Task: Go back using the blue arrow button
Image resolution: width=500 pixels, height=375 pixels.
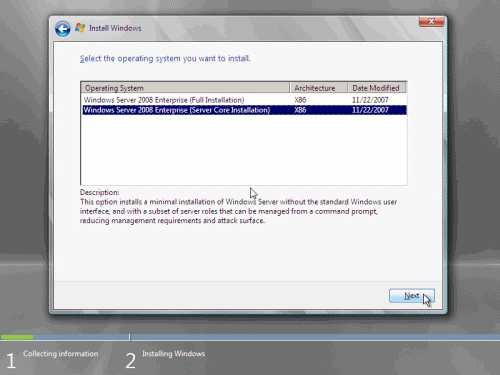Action: [63, 29]
